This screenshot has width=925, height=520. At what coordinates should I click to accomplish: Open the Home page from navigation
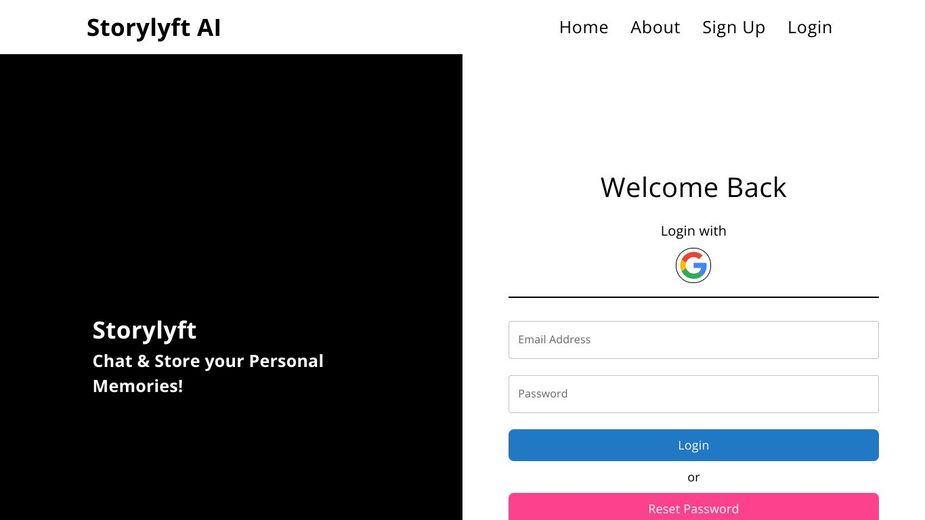(583, 27)
